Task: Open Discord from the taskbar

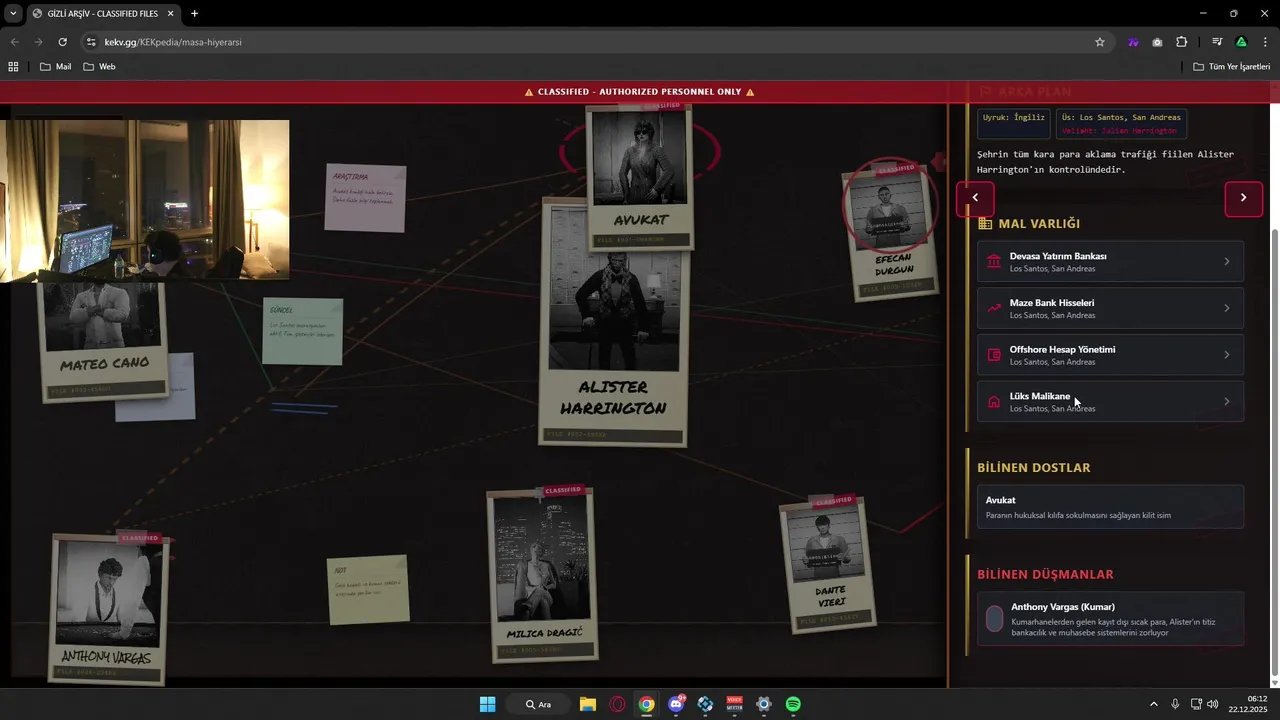Action: coord(676,704)
